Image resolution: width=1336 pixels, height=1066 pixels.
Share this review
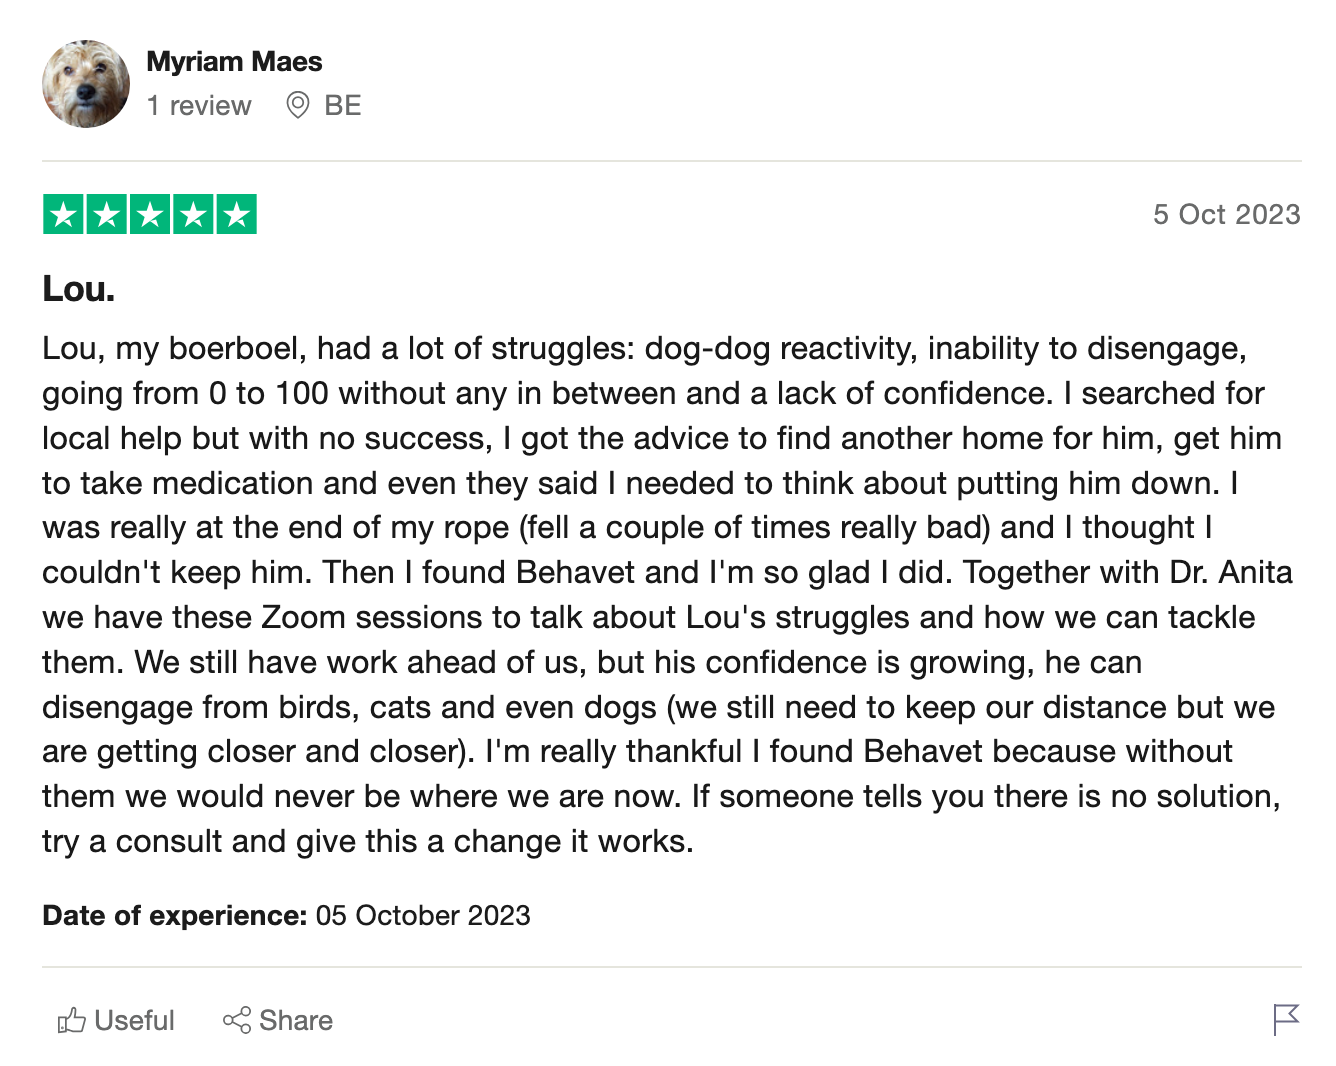click(x=278, y=1020)
